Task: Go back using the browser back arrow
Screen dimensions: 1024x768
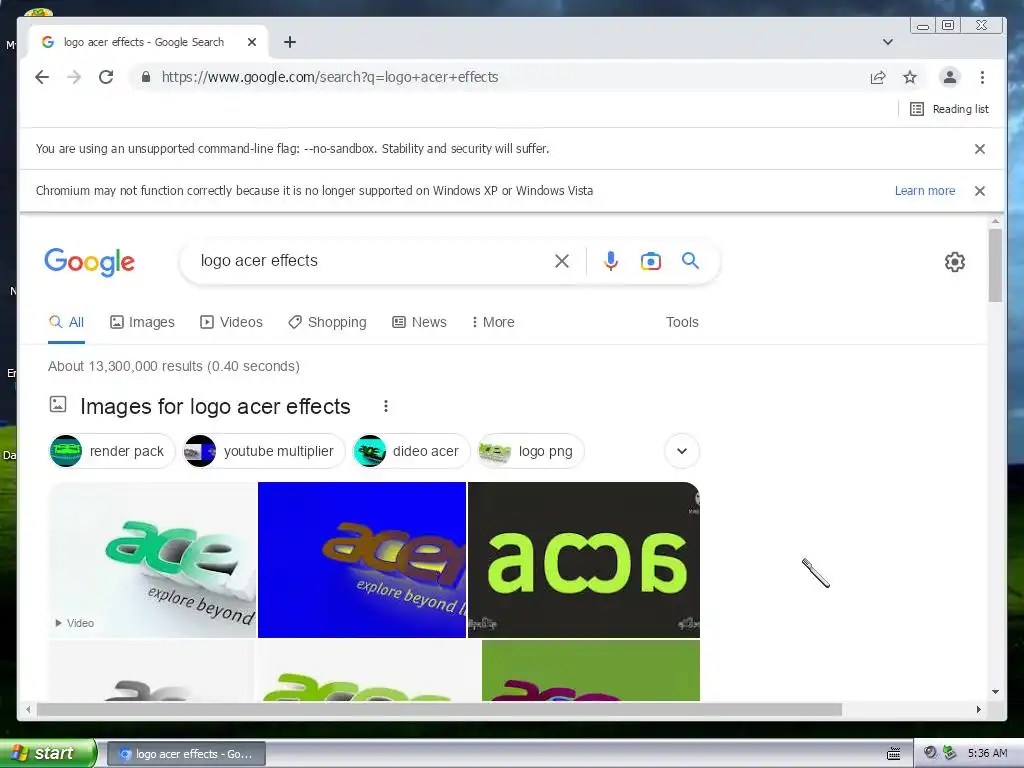Action: pos(42,77)
